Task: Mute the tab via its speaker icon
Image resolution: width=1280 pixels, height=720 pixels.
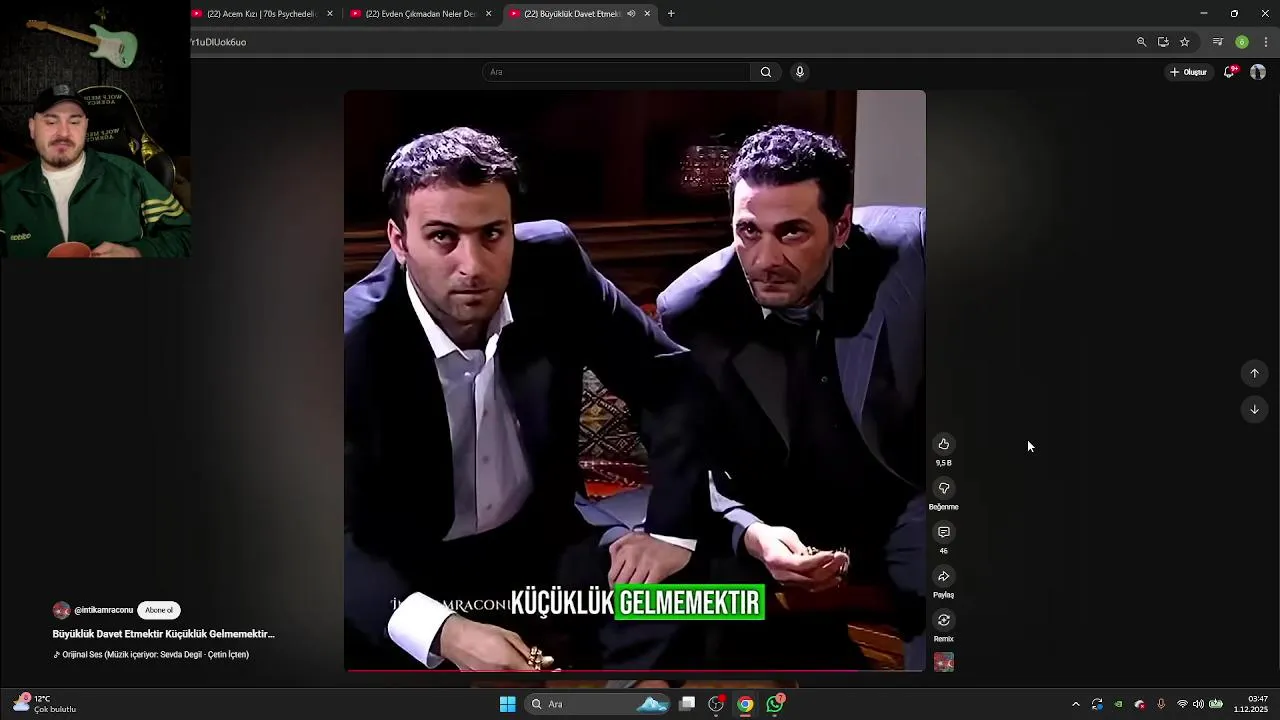Action: click(x=631, y=14)
